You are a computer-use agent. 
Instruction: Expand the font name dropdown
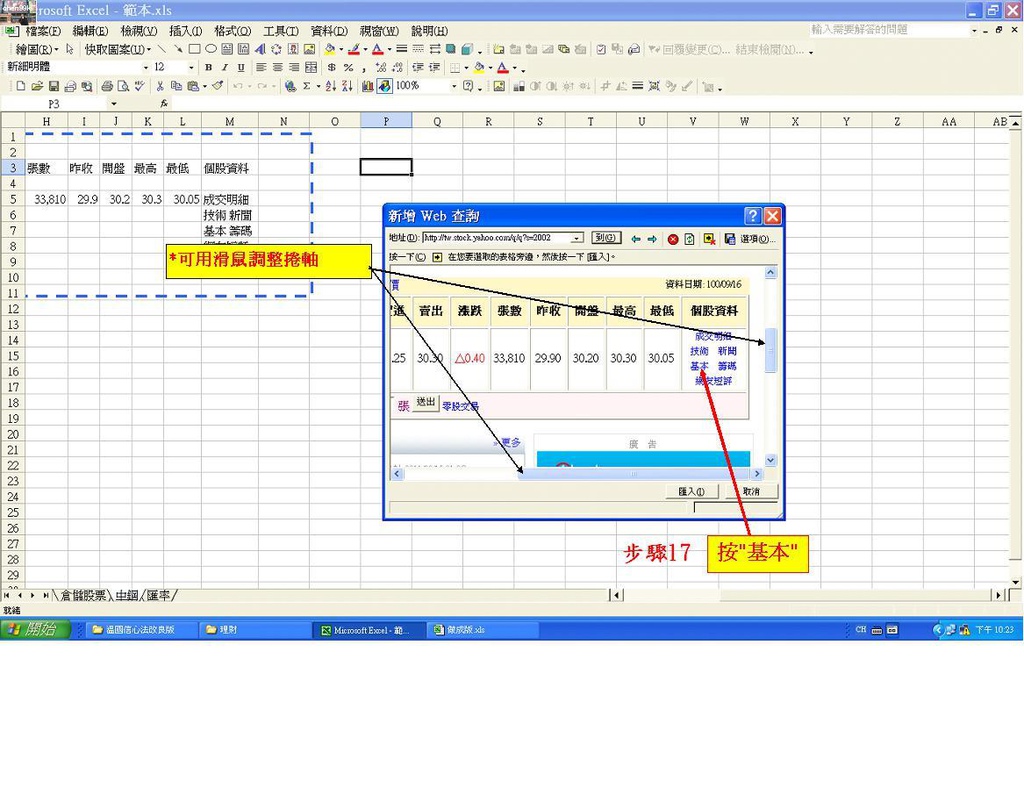click(146, 67)
